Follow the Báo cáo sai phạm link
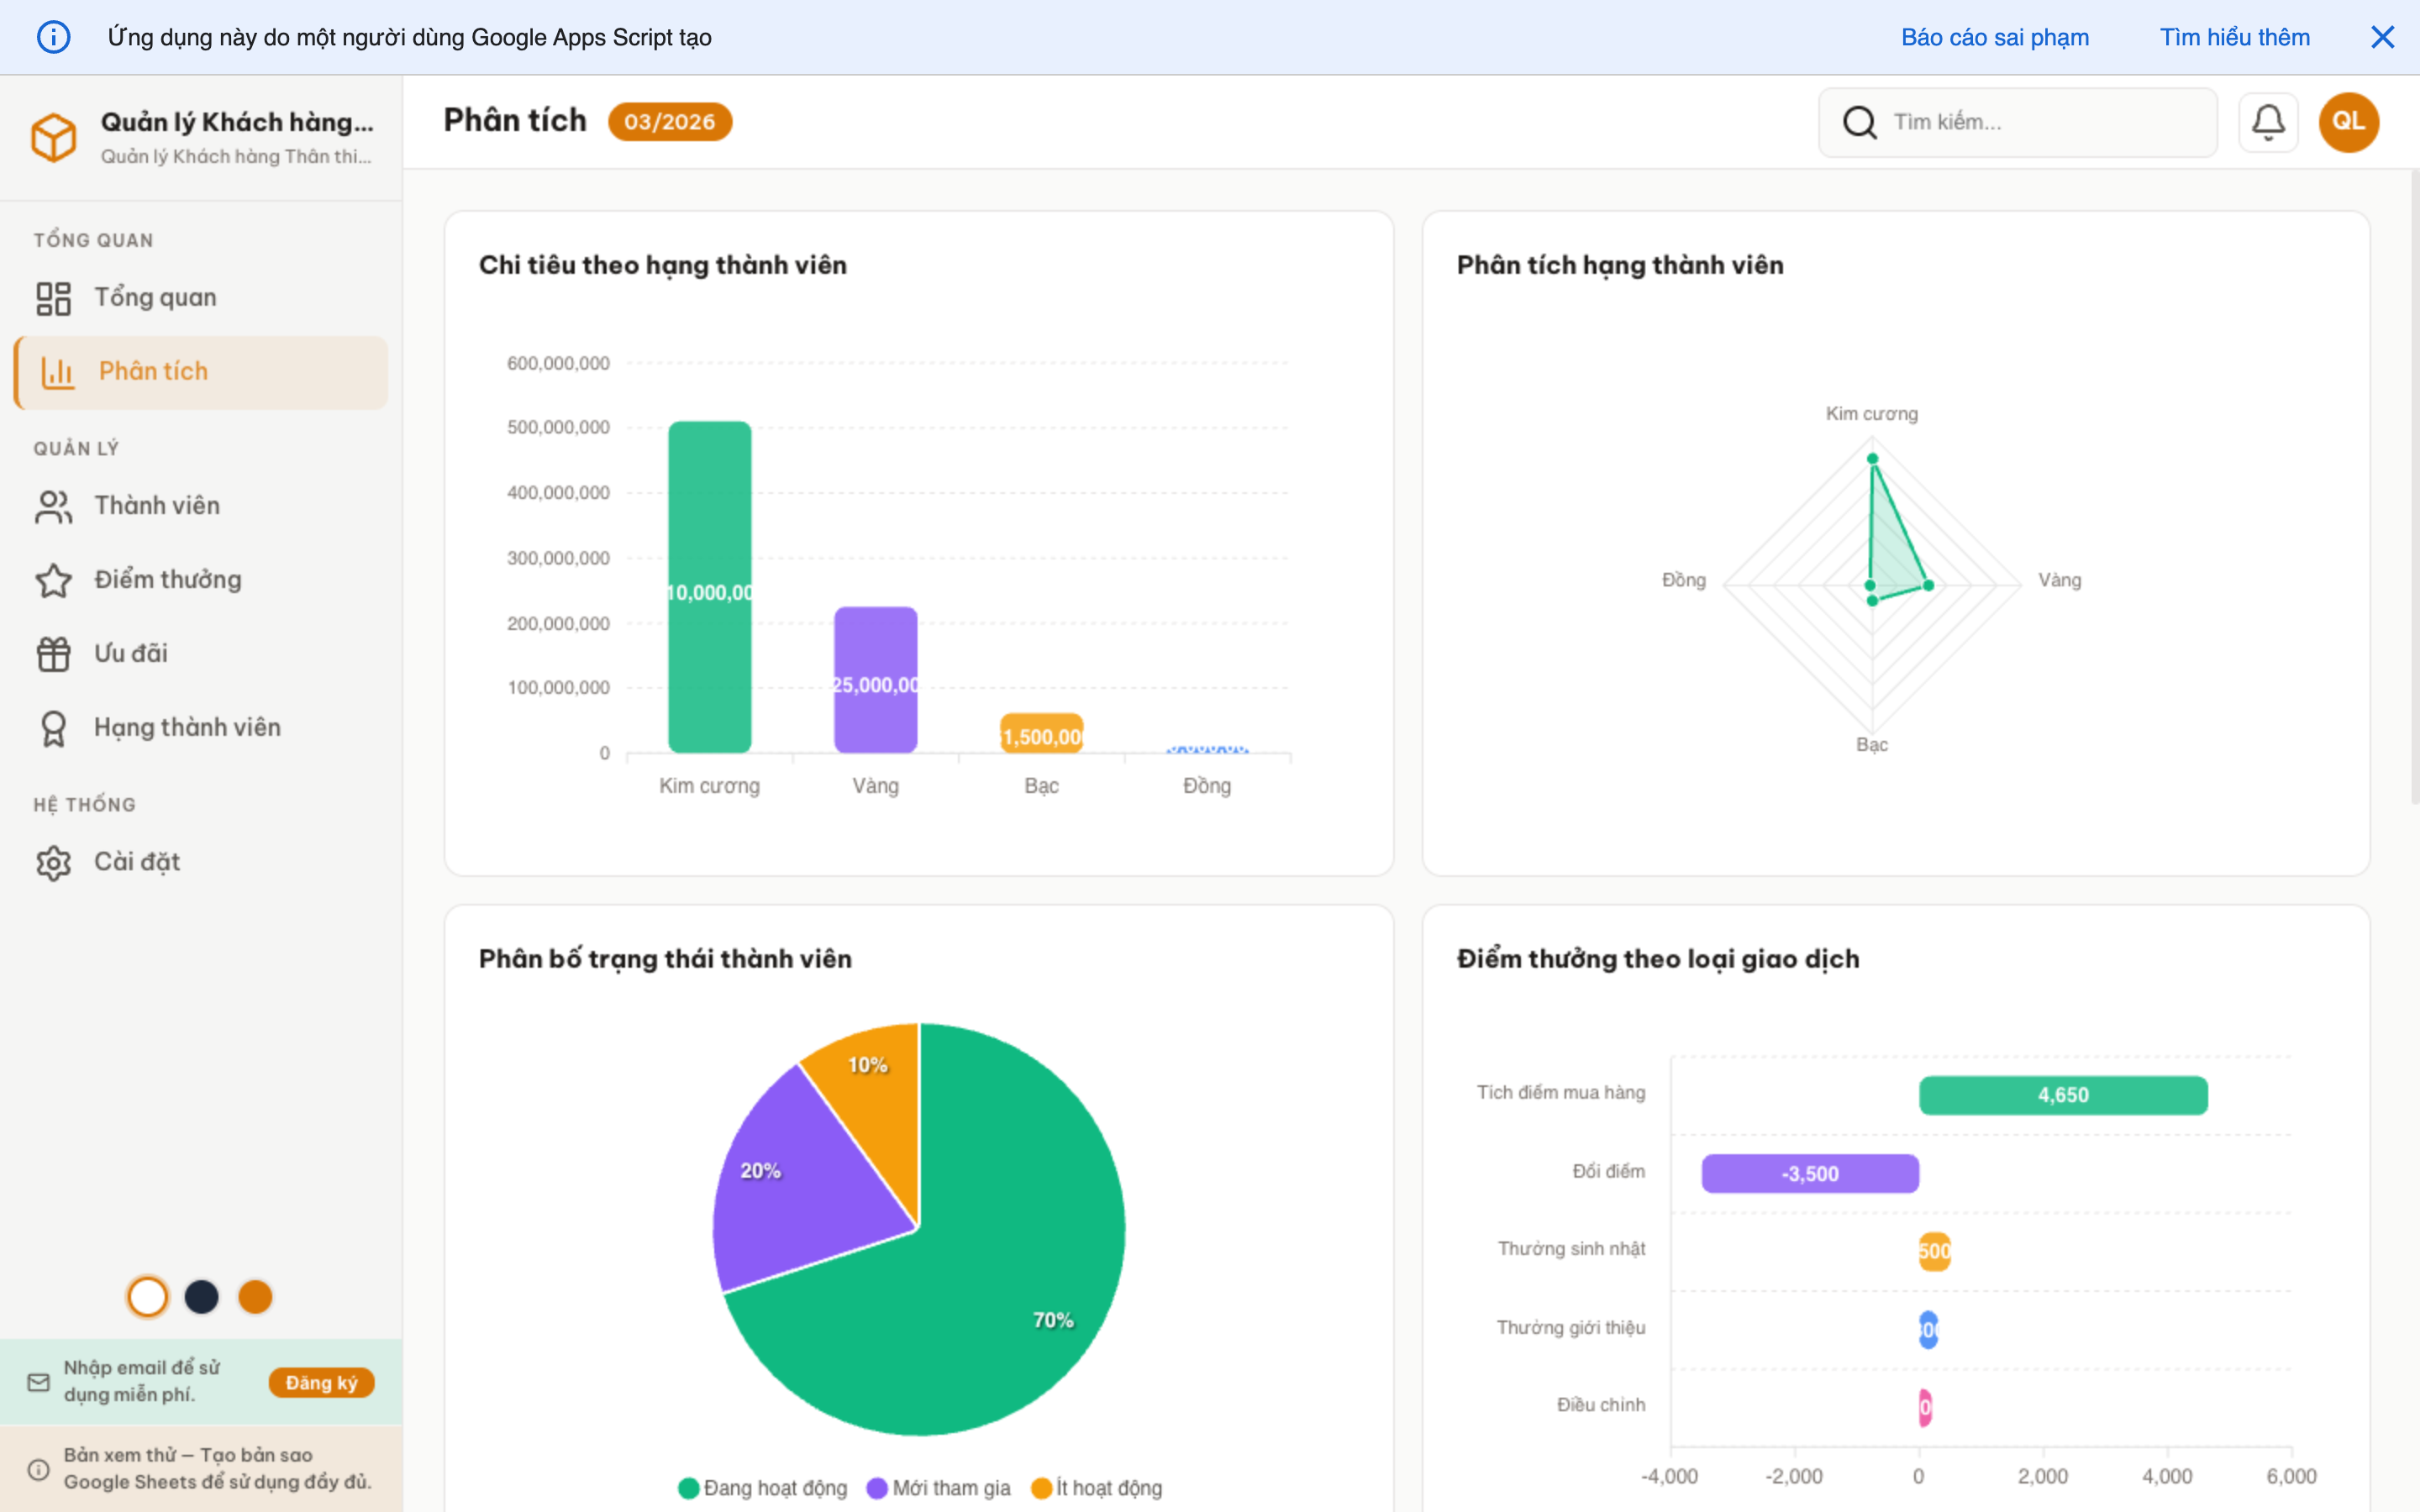This screenshot has height=1512, width=2420. tap(1994, 37)
